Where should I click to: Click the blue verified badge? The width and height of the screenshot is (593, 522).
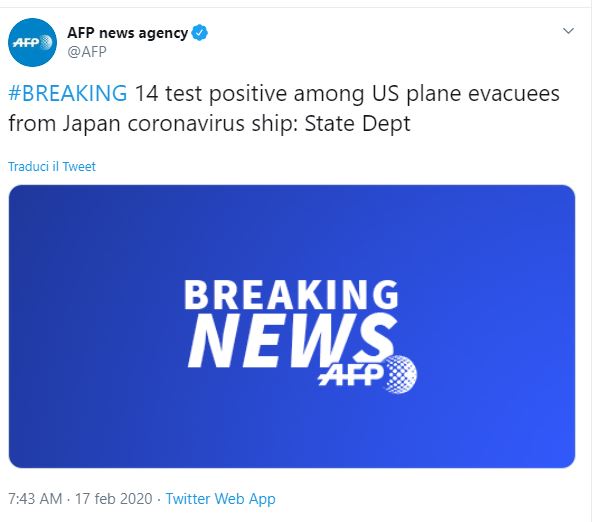(x=199, y=33)
